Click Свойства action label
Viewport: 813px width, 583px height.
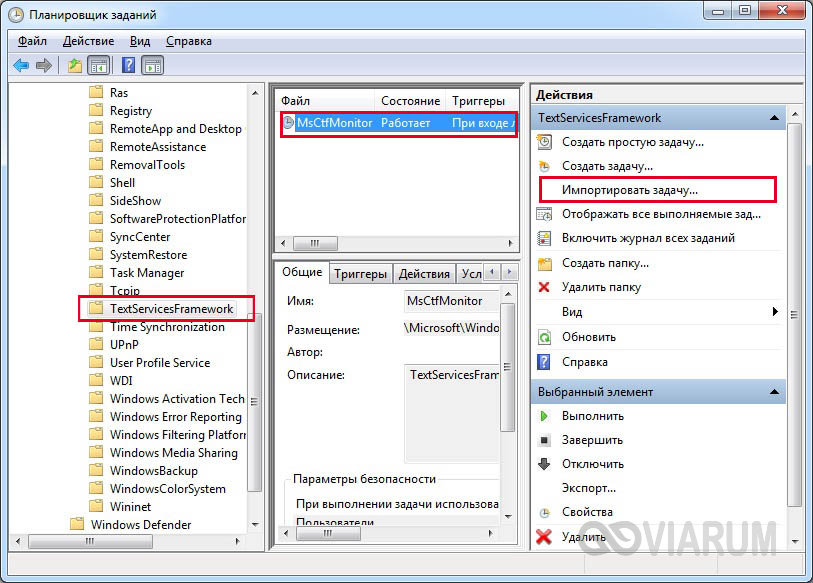[x=587, y=512]
